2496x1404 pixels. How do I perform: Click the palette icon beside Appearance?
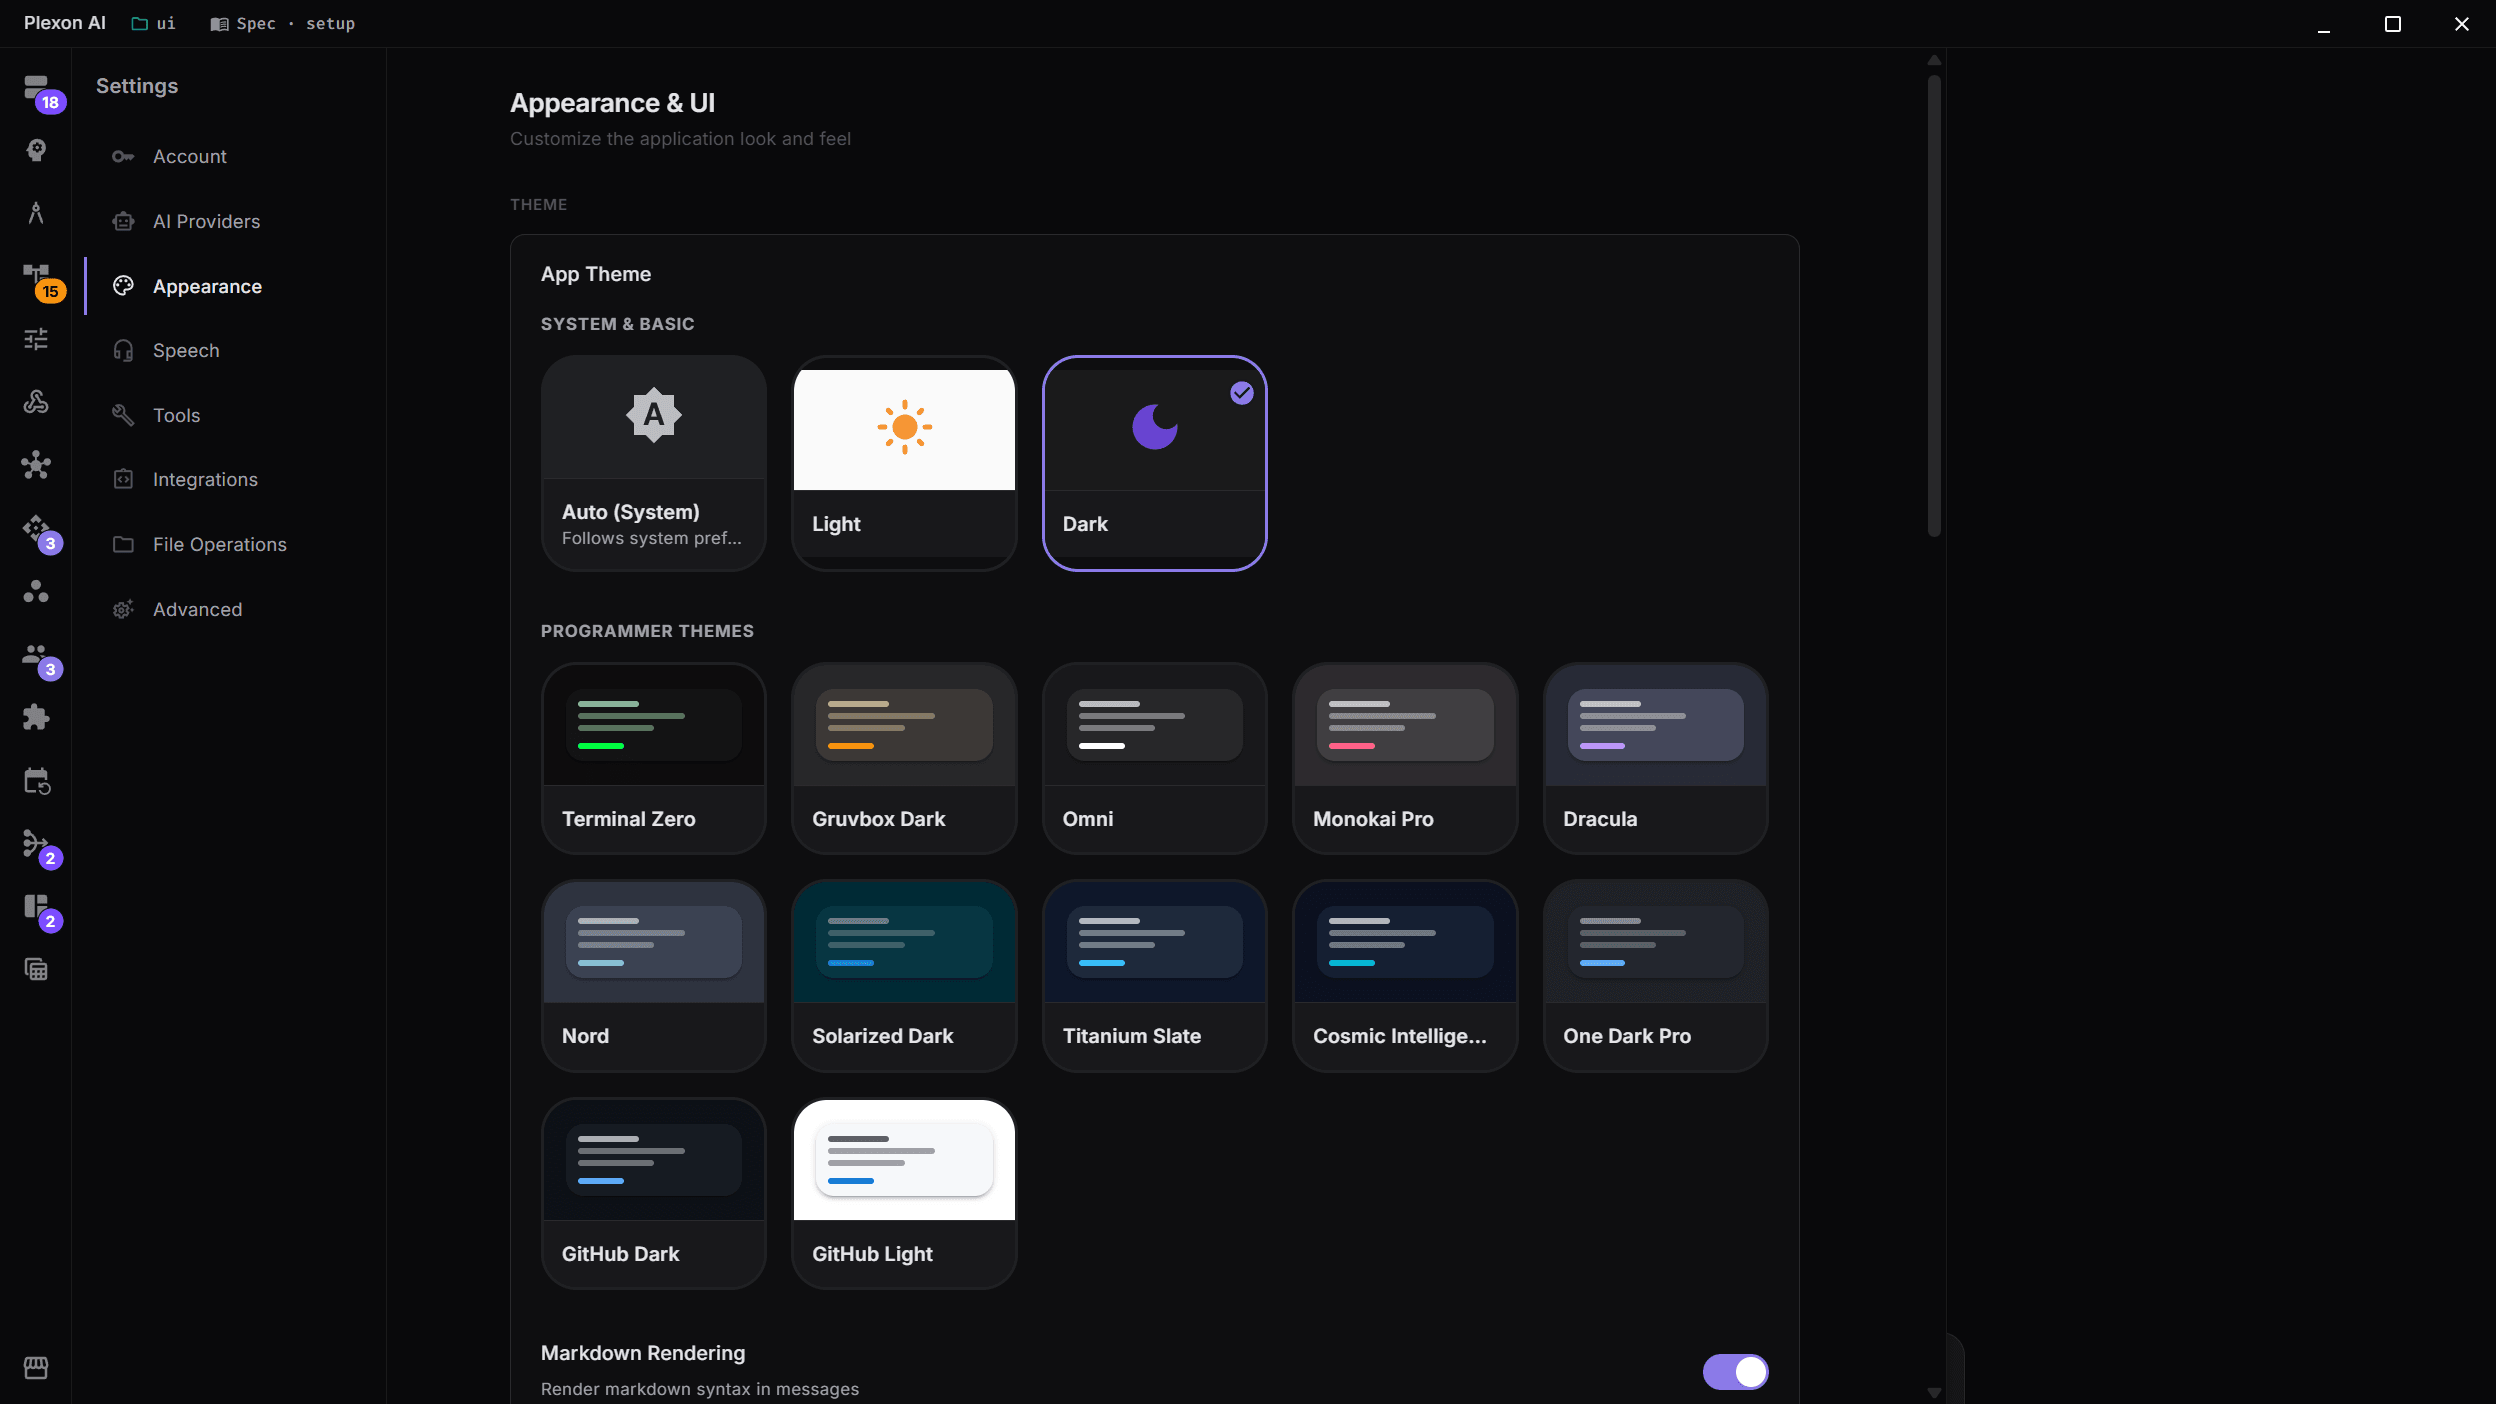123,286
